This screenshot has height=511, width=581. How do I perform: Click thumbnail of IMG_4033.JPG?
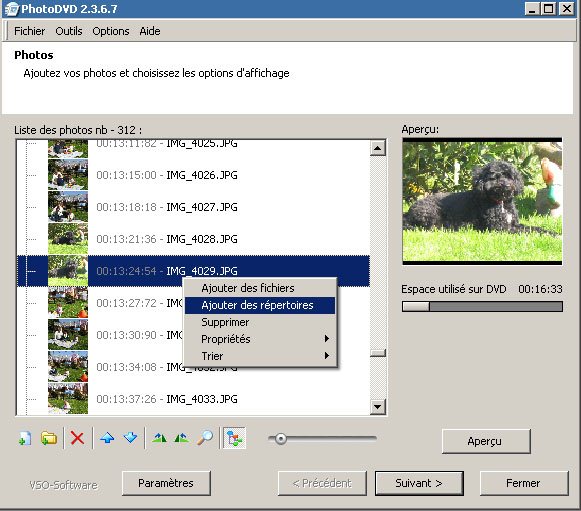click(x=68, y=399)
